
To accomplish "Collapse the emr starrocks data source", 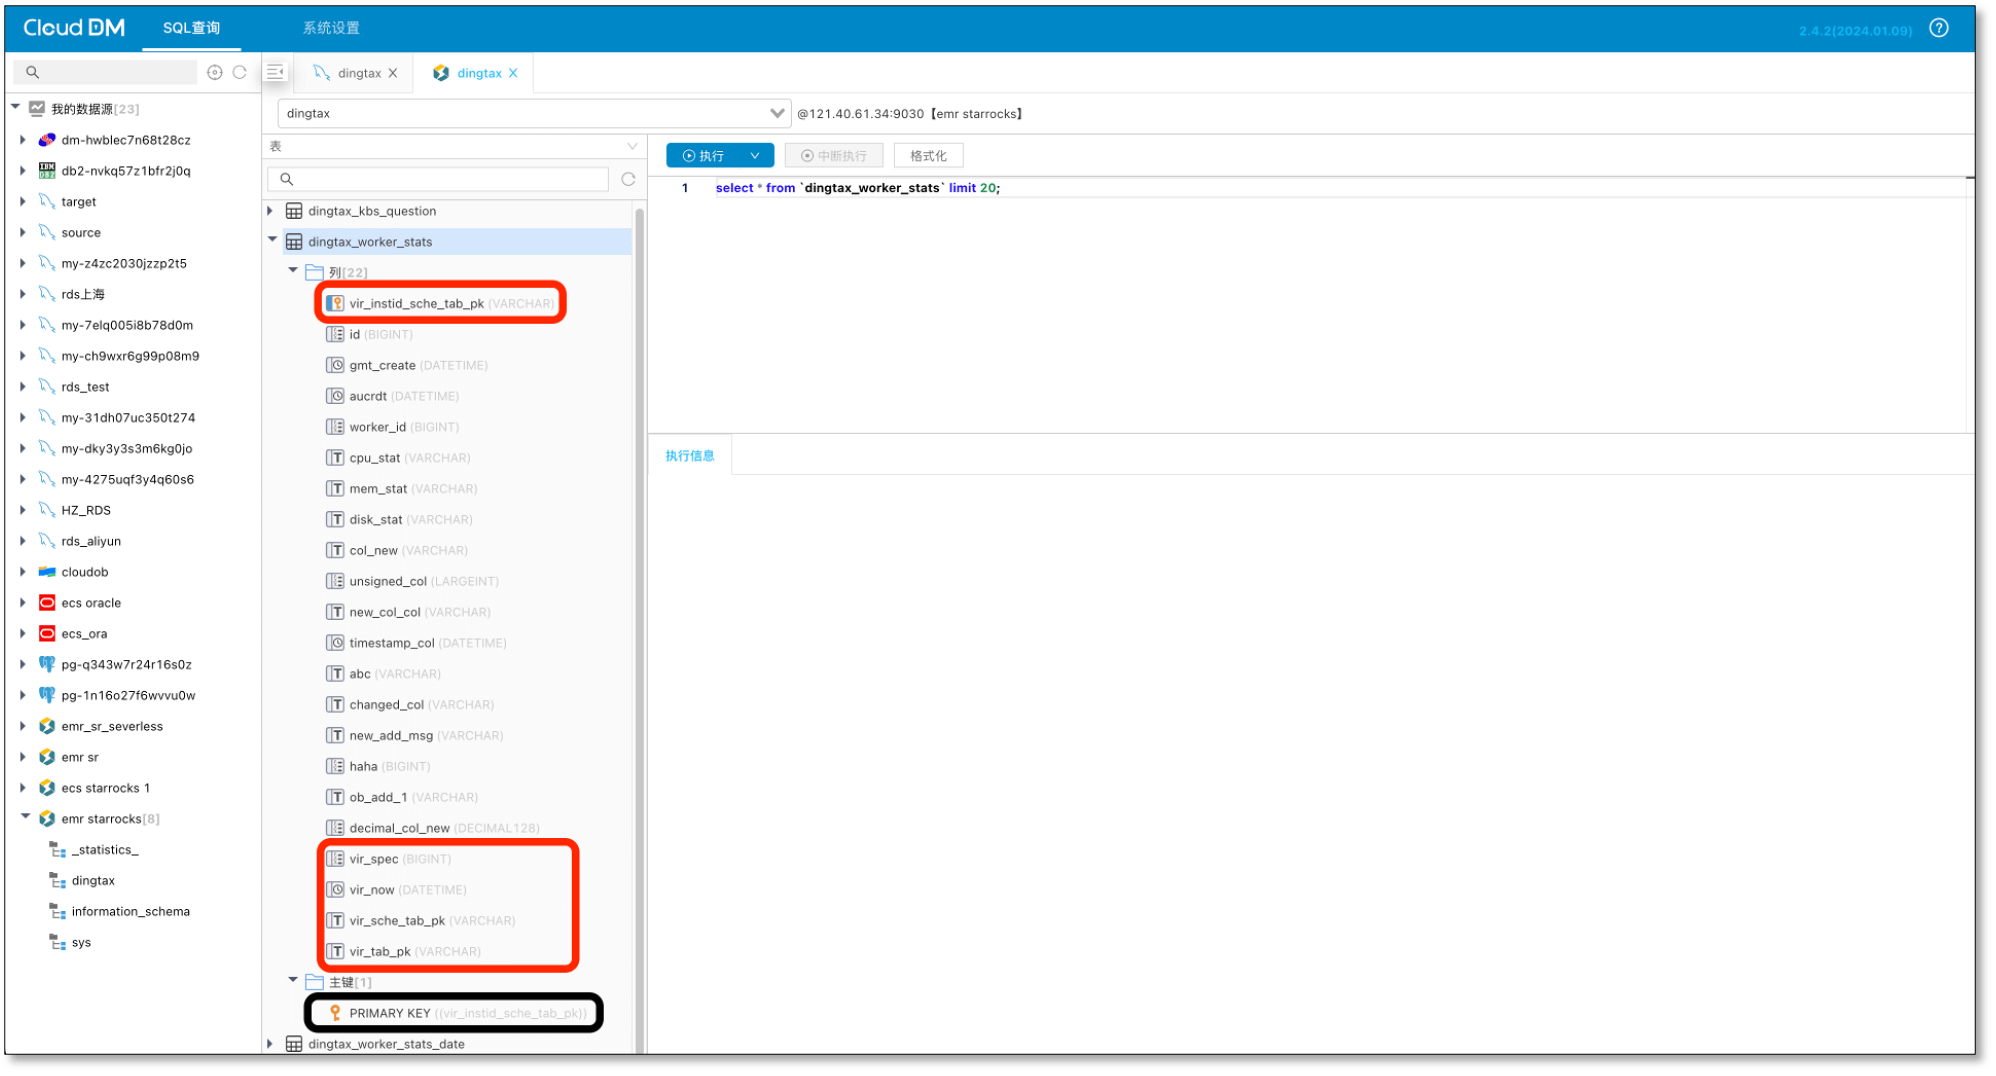I will click(25, 818).
